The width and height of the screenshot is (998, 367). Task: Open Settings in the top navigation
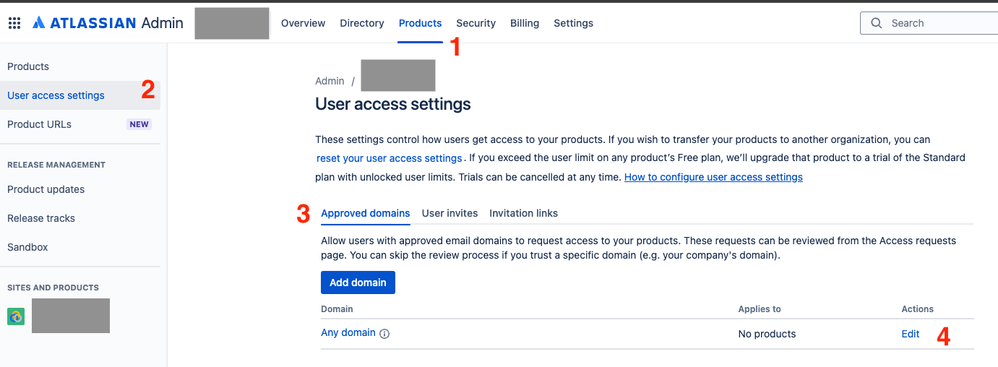[573, 23]
